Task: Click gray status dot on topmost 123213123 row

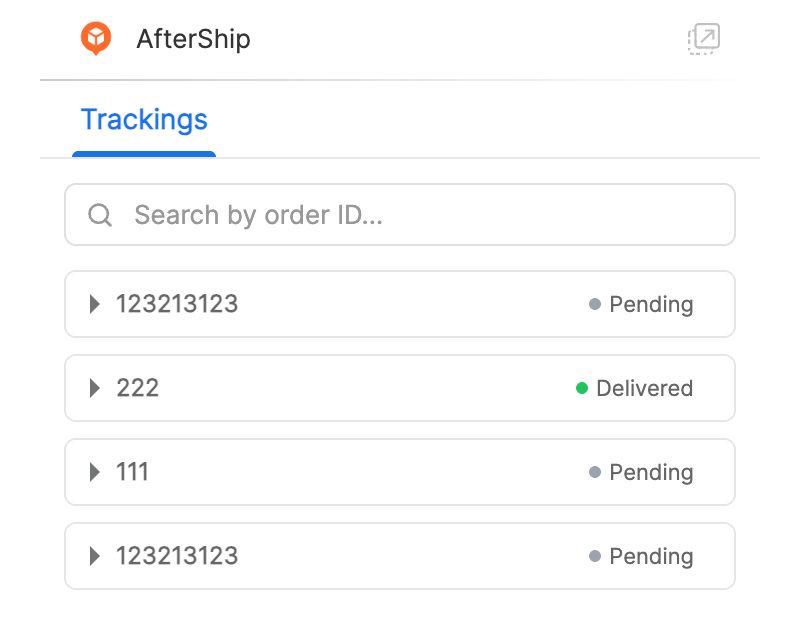Action: point(595,304)
